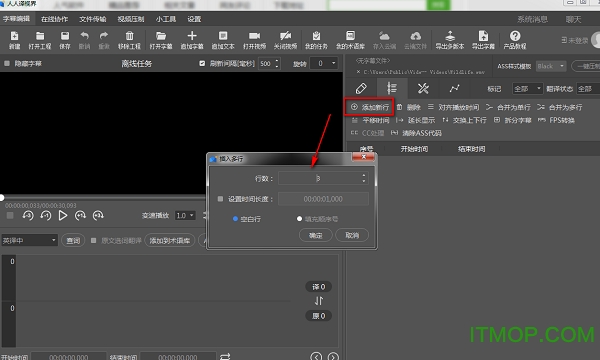This screenshot has height=360, width=600.
Task: Toggle the Hide Subtitles checkbox
Action: pyautogui.click(x=7, y=64)
